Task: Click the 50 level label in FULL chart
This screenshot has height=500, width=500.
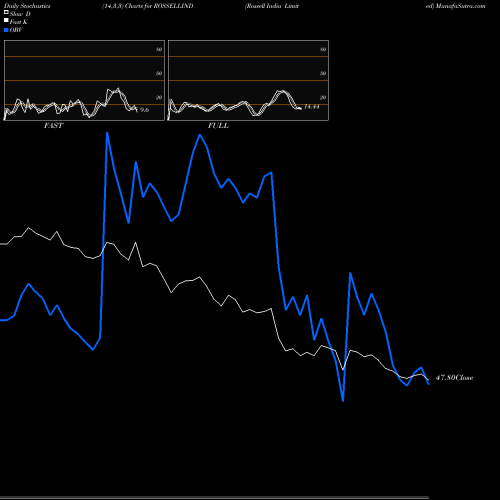Action: click(323, 73)
